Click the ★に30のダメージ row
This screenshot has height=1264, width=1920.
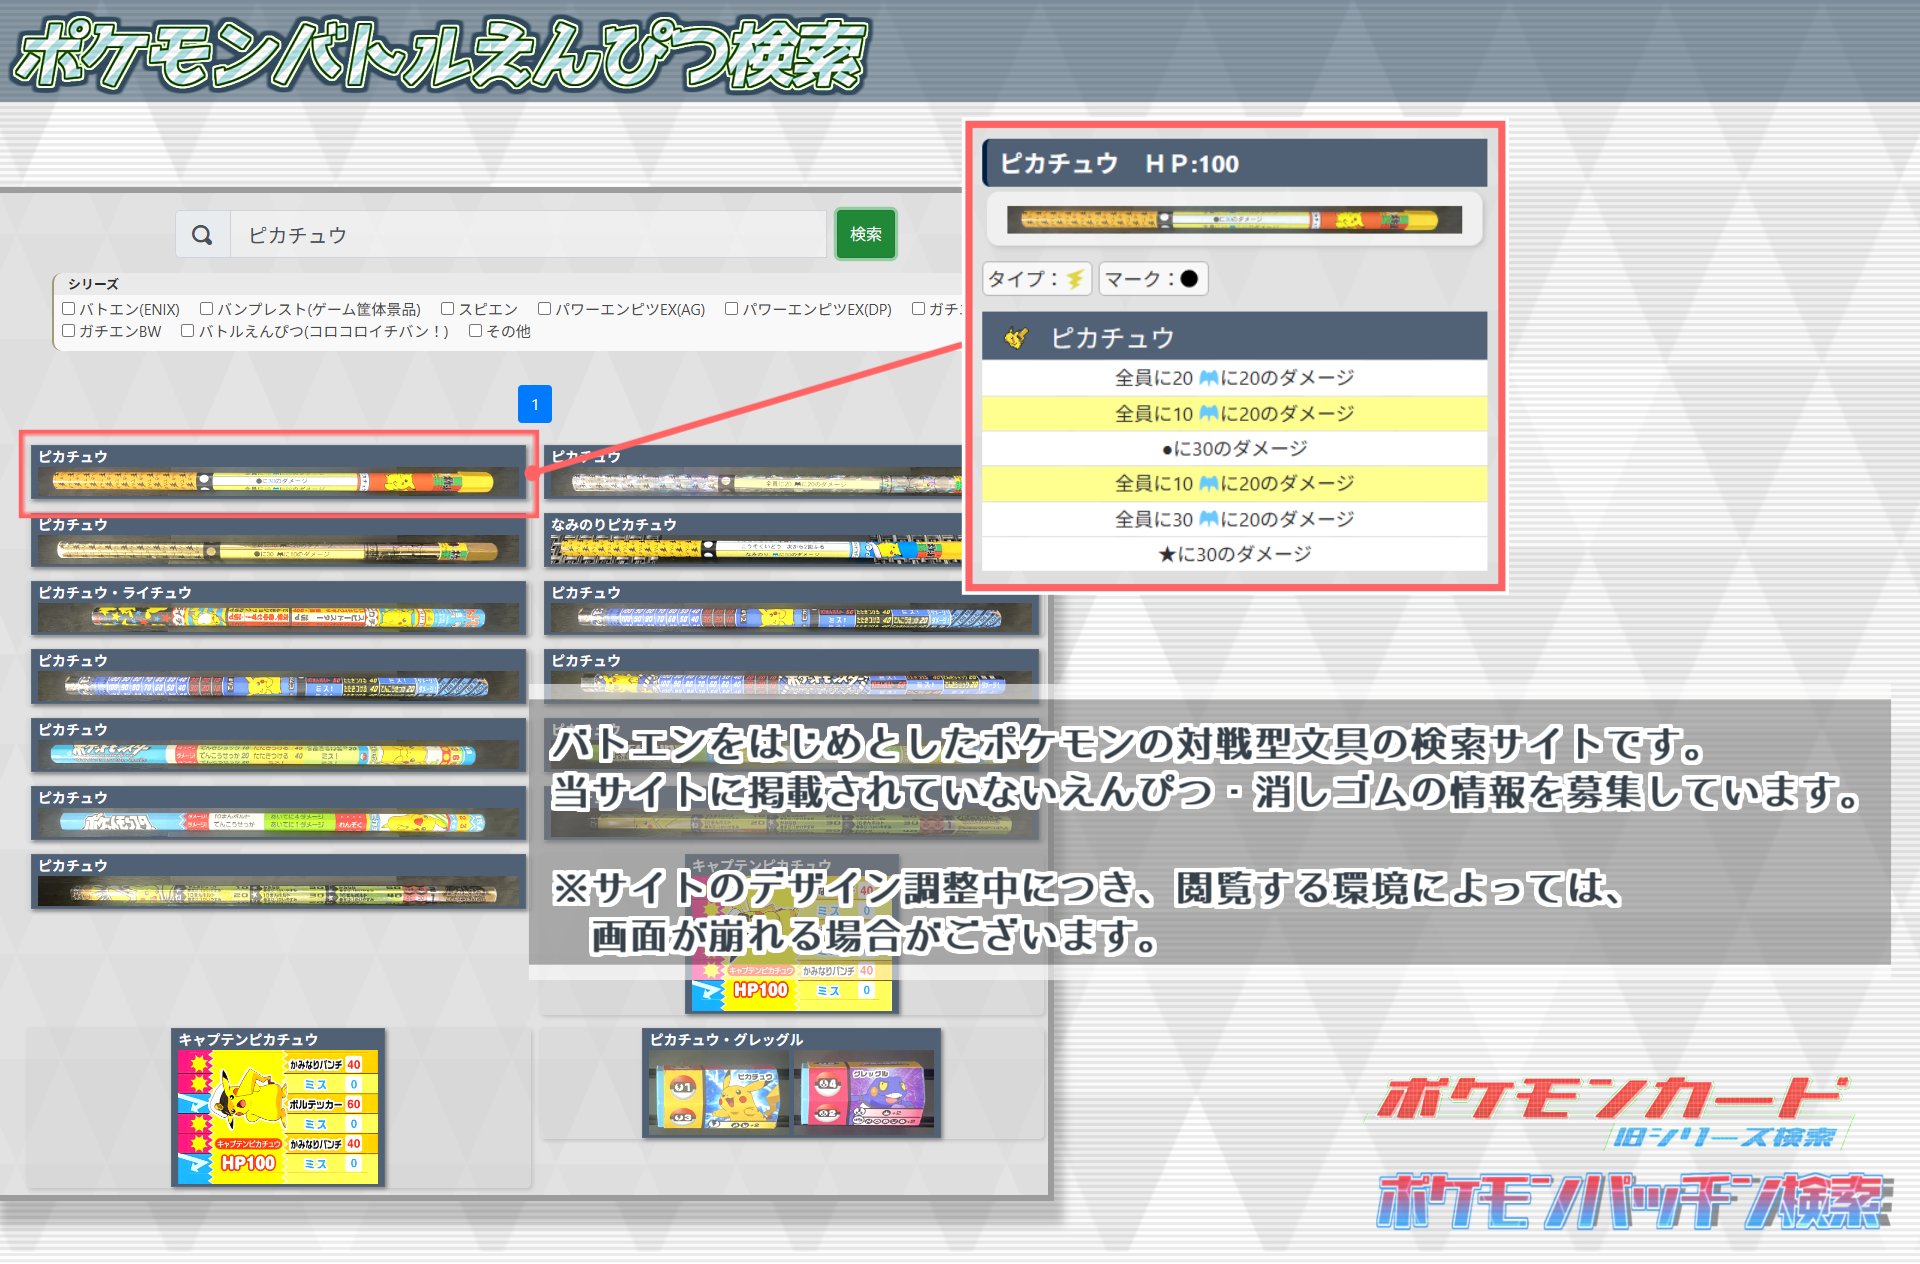pyautogui.click(x=1234, y=554)
